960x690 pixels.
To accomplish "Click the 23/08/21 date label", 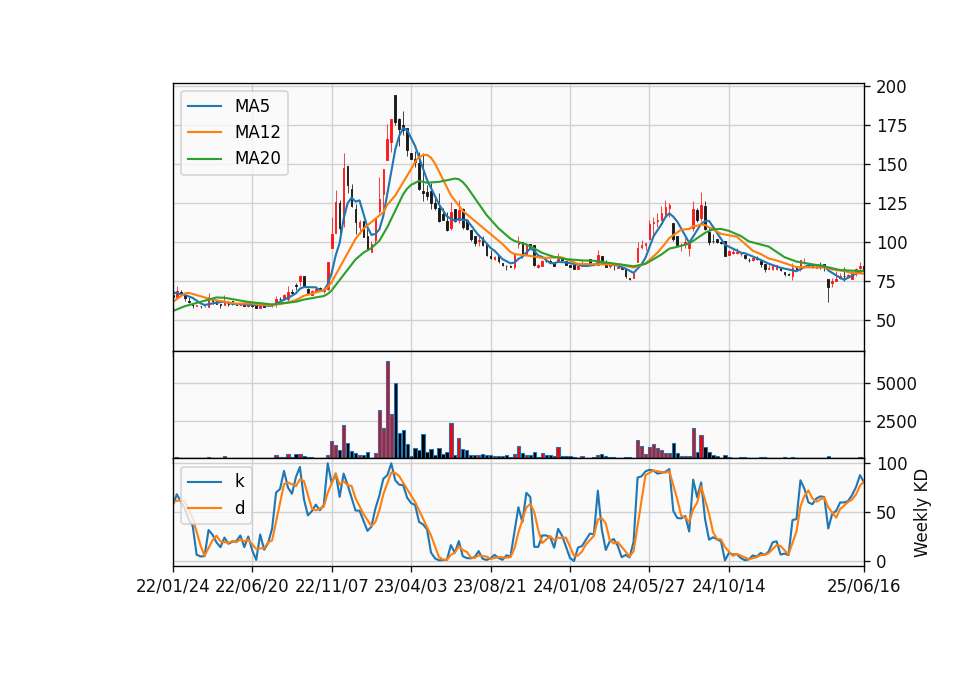I will 490,586.
